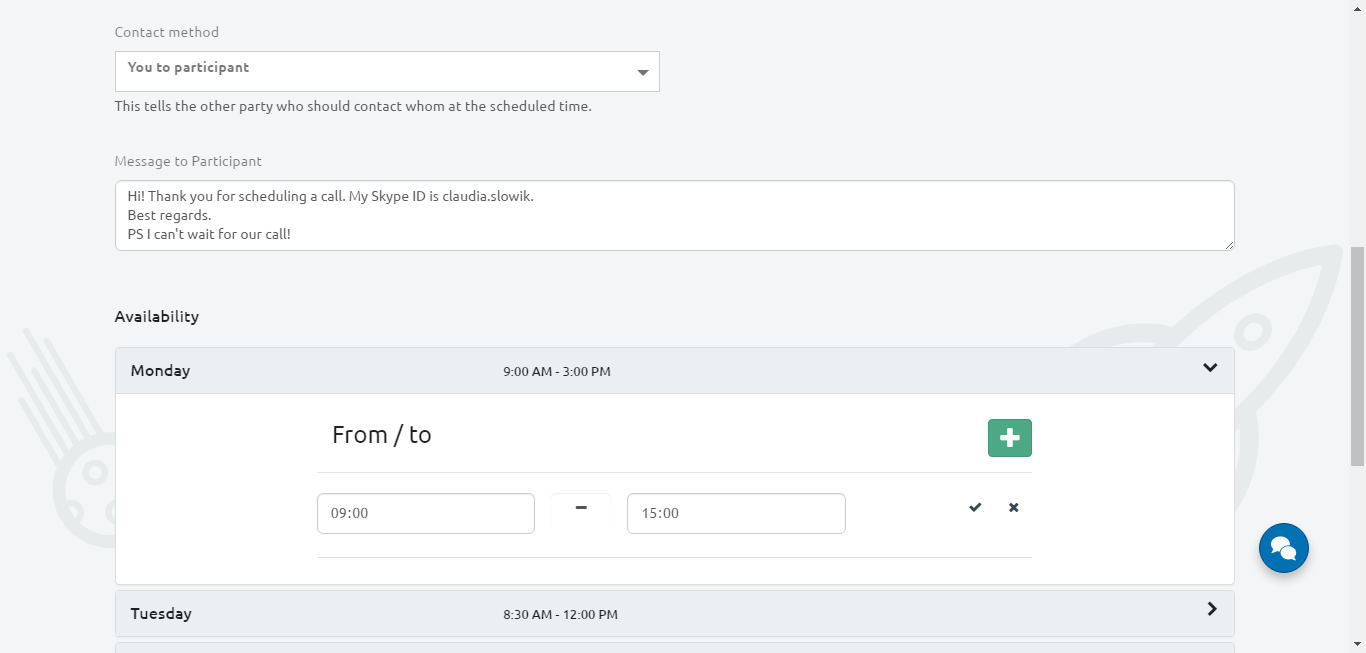Click the scrollbar up arrow

1357,7
